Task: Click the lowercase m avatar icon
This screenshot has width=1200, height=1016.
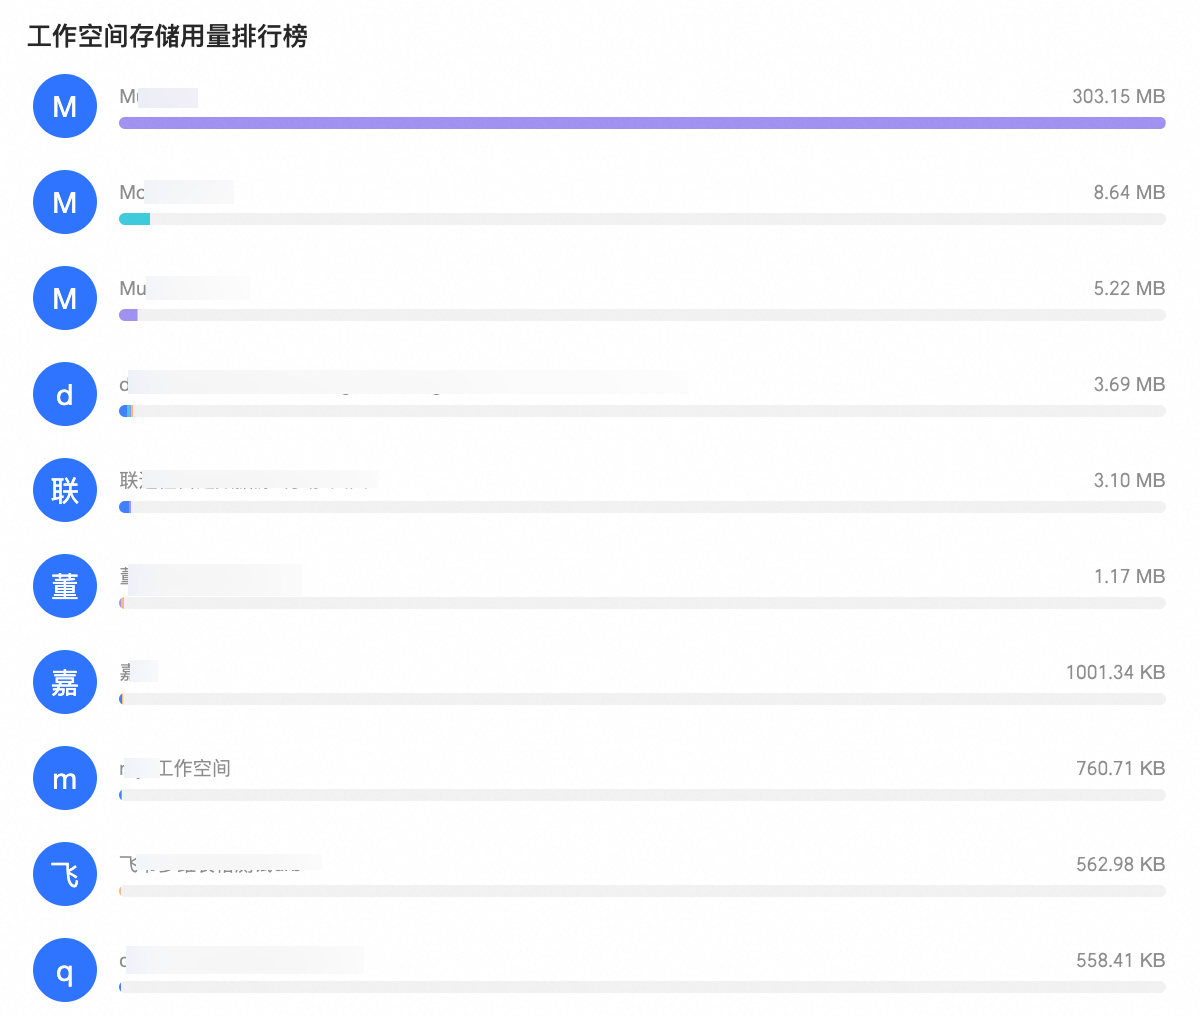Action: tap(65, 778)
